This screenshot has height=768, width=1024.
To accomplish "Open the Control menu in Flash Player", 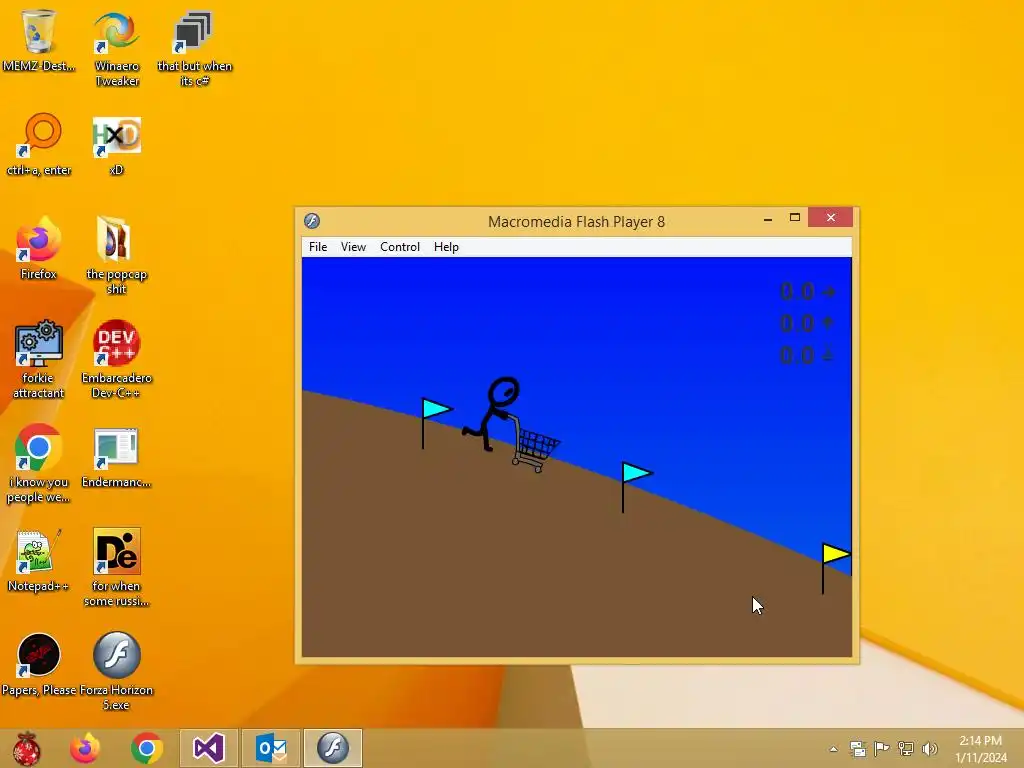I will point(400,247).
